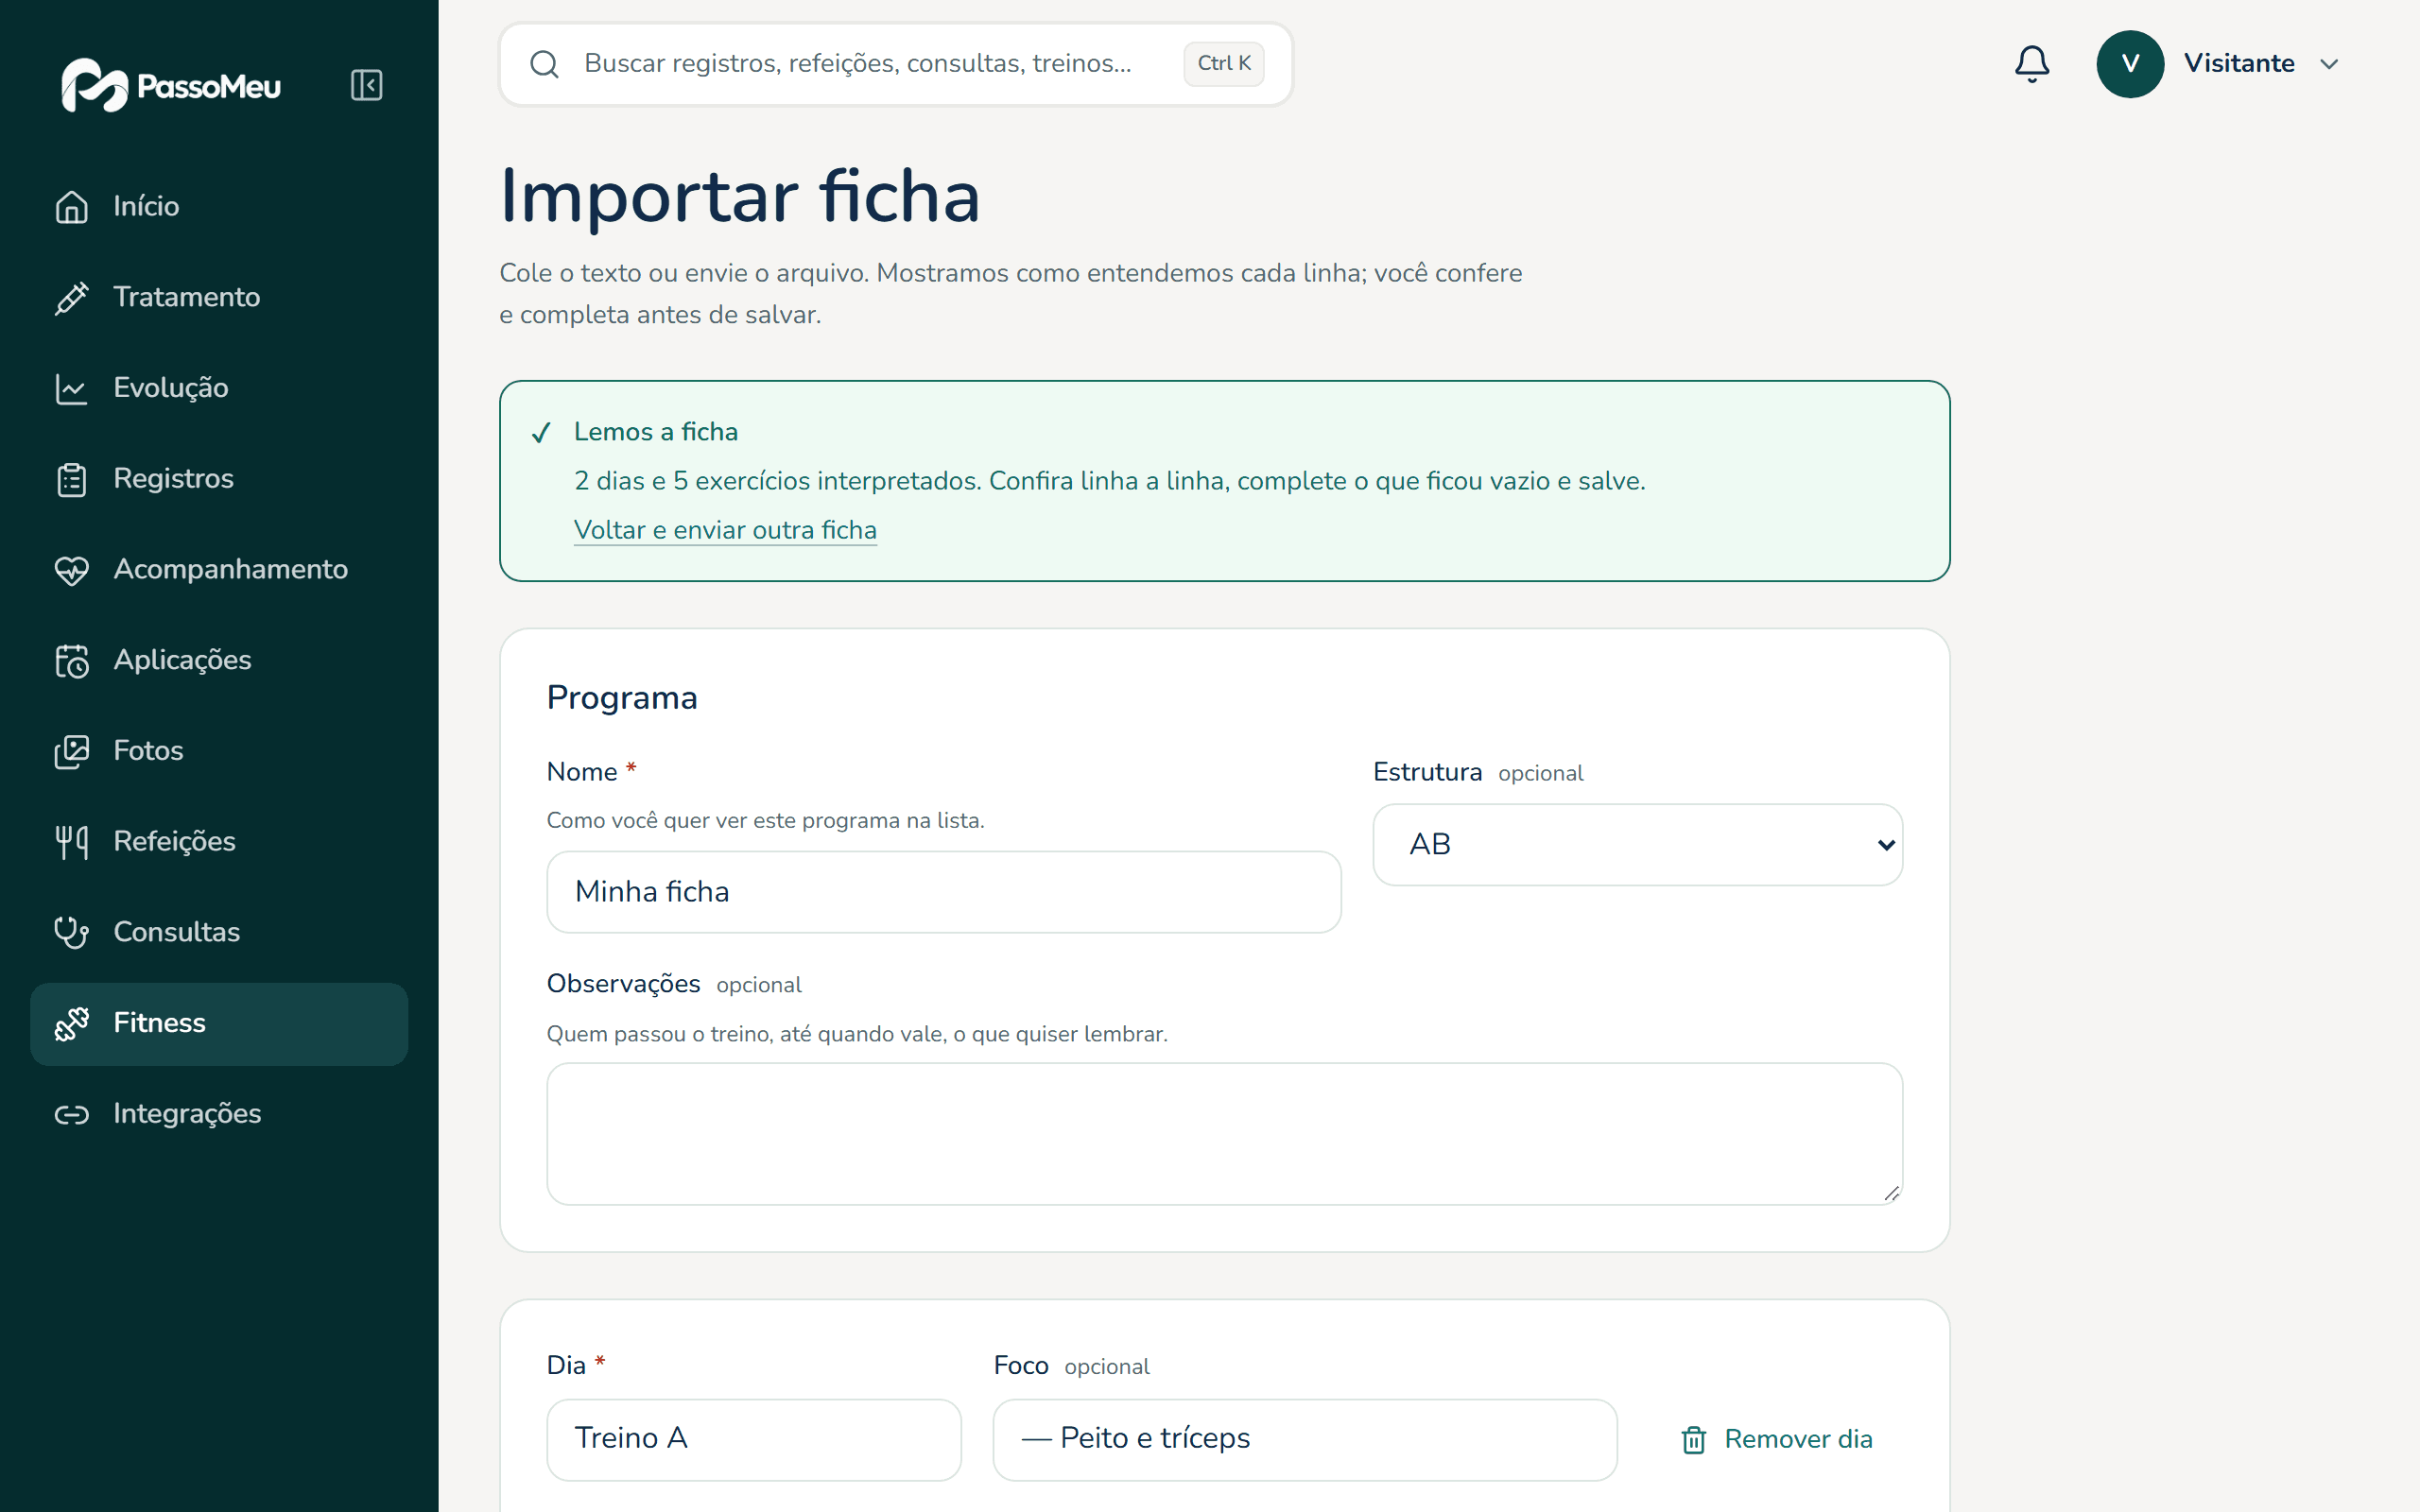The width and height of the screenshot is (2420, 1512).
Task: Open Tratamento syringe icon
Action: (71, 297)
